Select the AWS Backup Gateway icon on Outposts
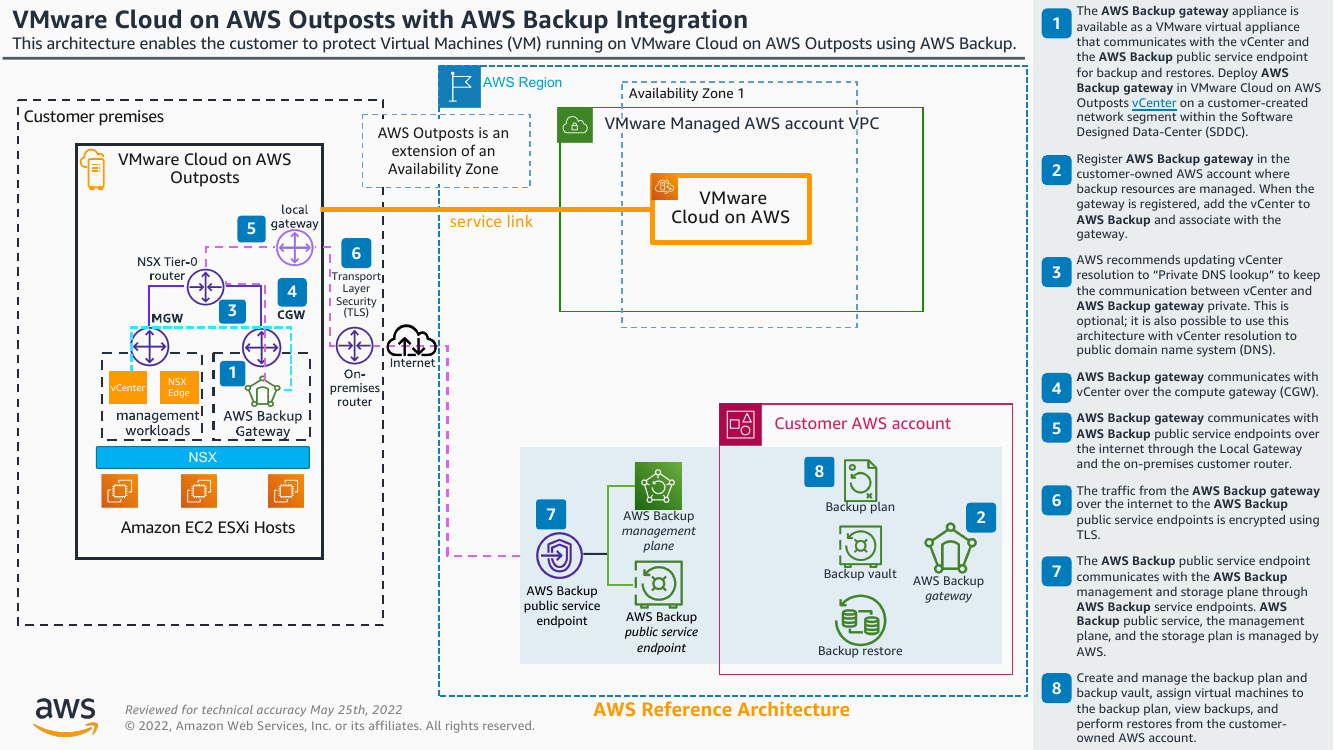 (x=262, y=389)
